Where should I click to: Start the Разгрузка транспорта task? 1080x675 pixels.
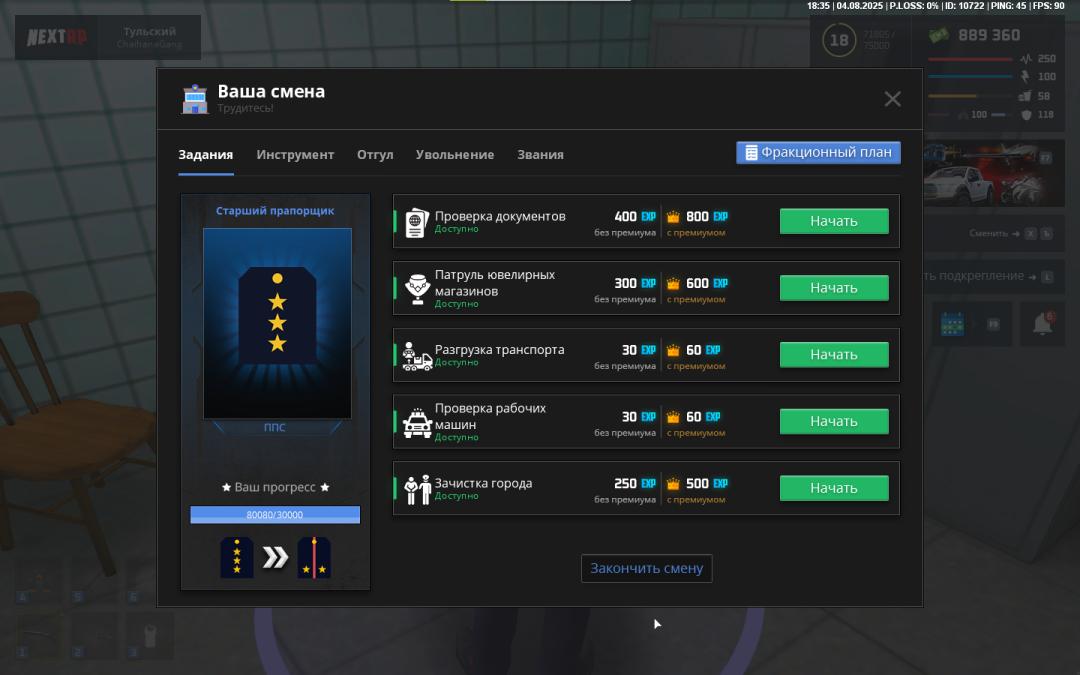click(834, 355)
